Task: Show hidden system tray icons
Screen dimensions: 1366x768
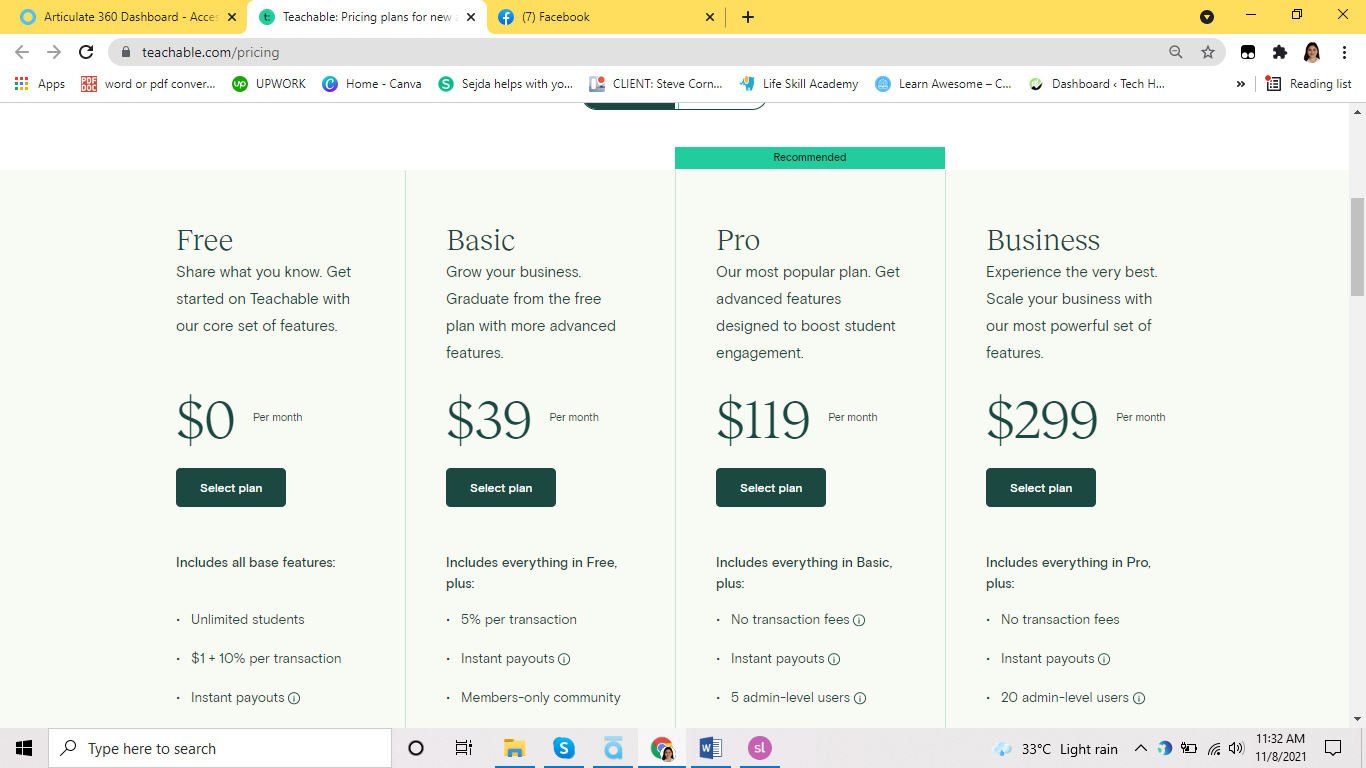Action: pyautogui.click(x=1140, y=748)
